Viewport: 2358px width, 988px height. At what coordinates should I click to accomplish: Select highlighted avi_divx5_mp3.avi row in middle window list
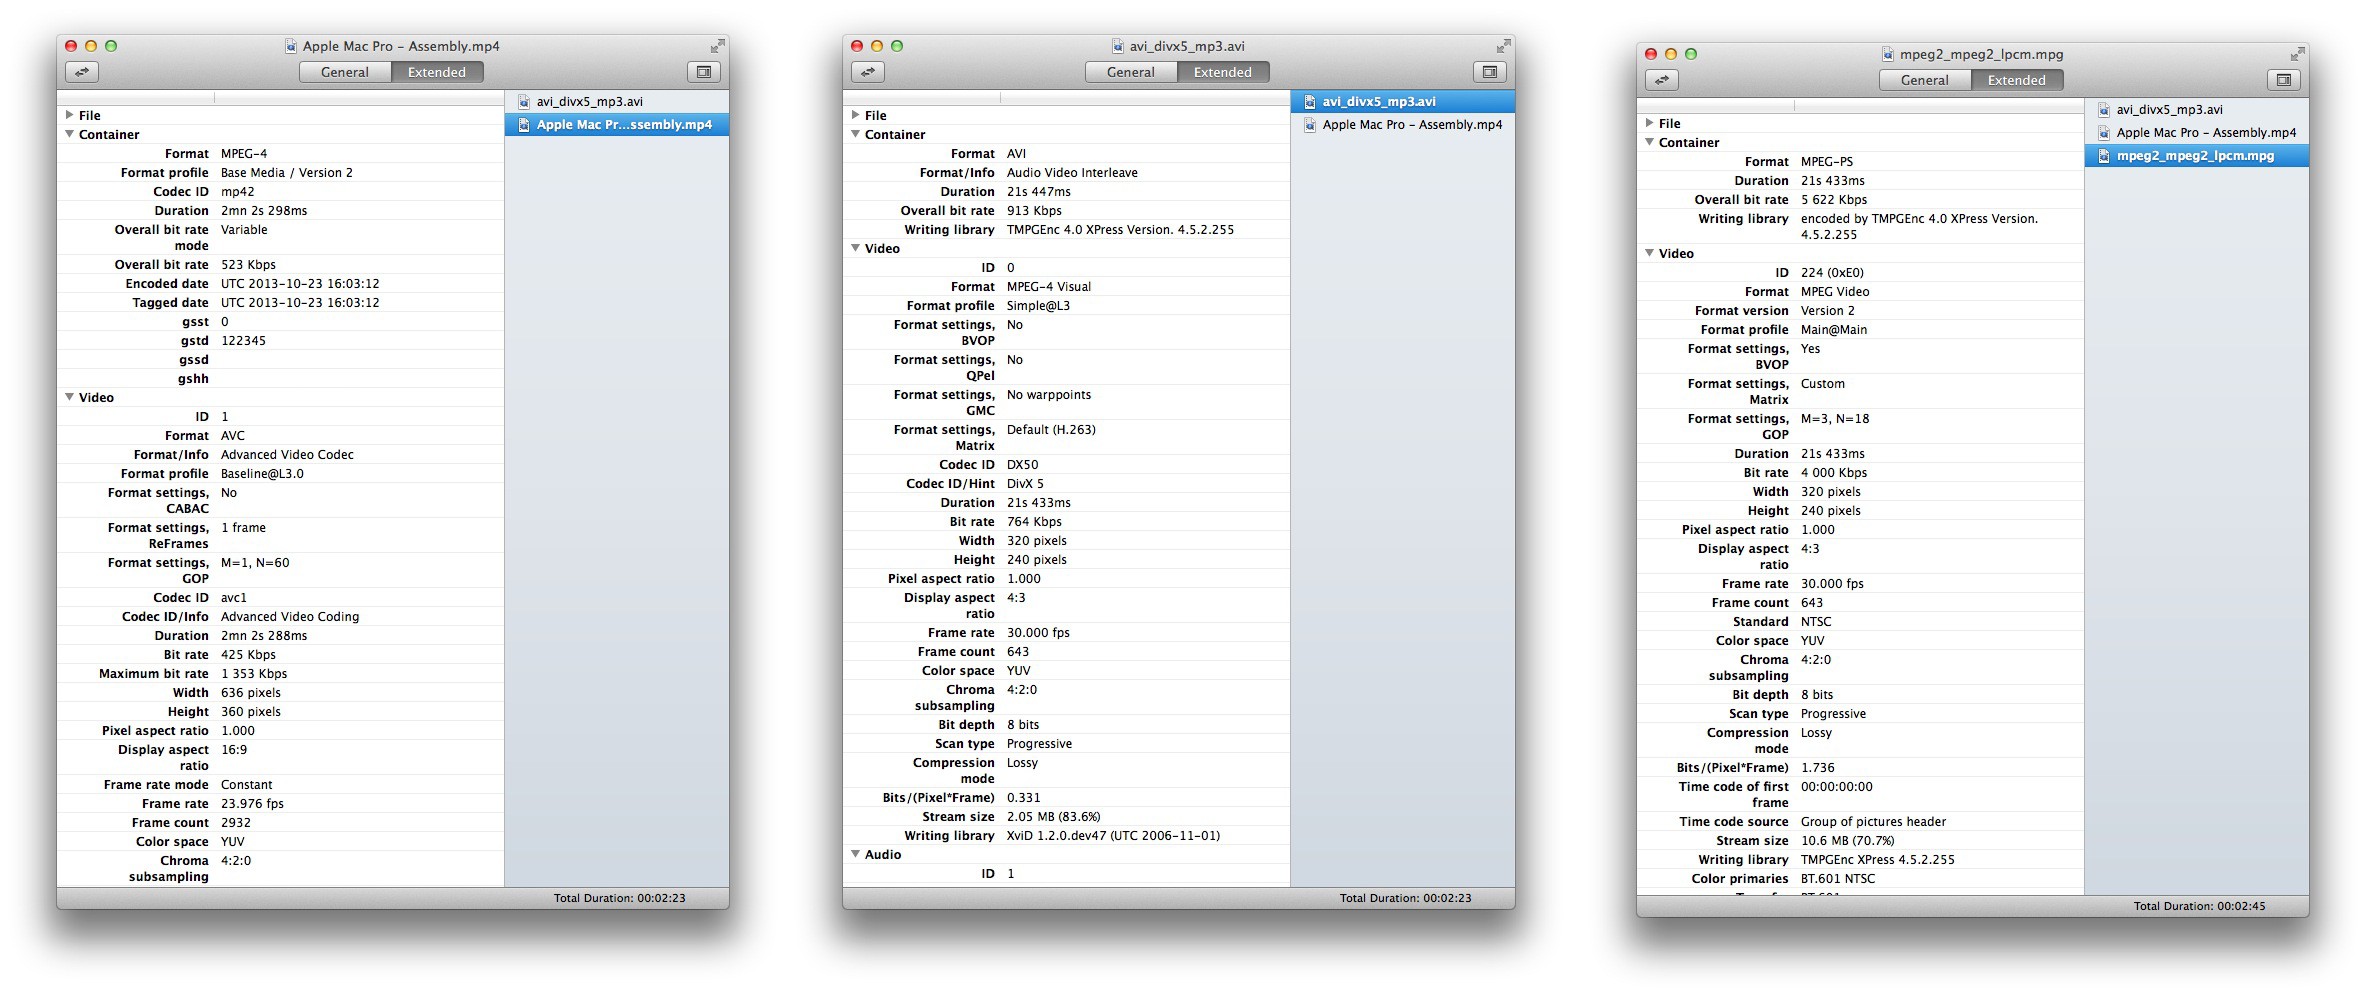pos(1403,102)
